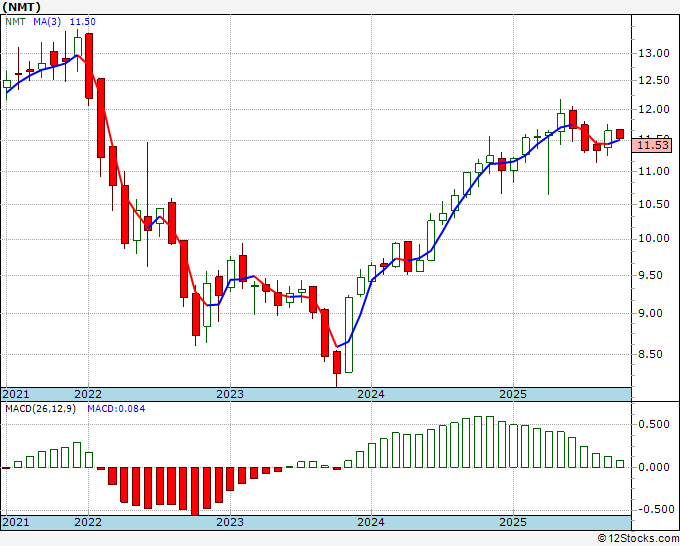Click 2022 on the MACD timeline
Screen dimensions: 680x546
click(88, 522)
